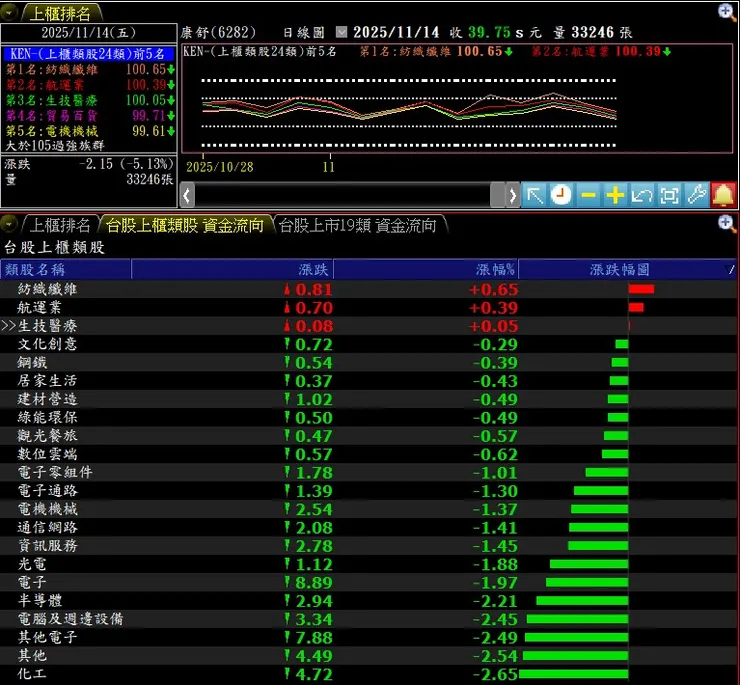
Task: Click green bar in 化工 row
Action: (x=573, y=674)
